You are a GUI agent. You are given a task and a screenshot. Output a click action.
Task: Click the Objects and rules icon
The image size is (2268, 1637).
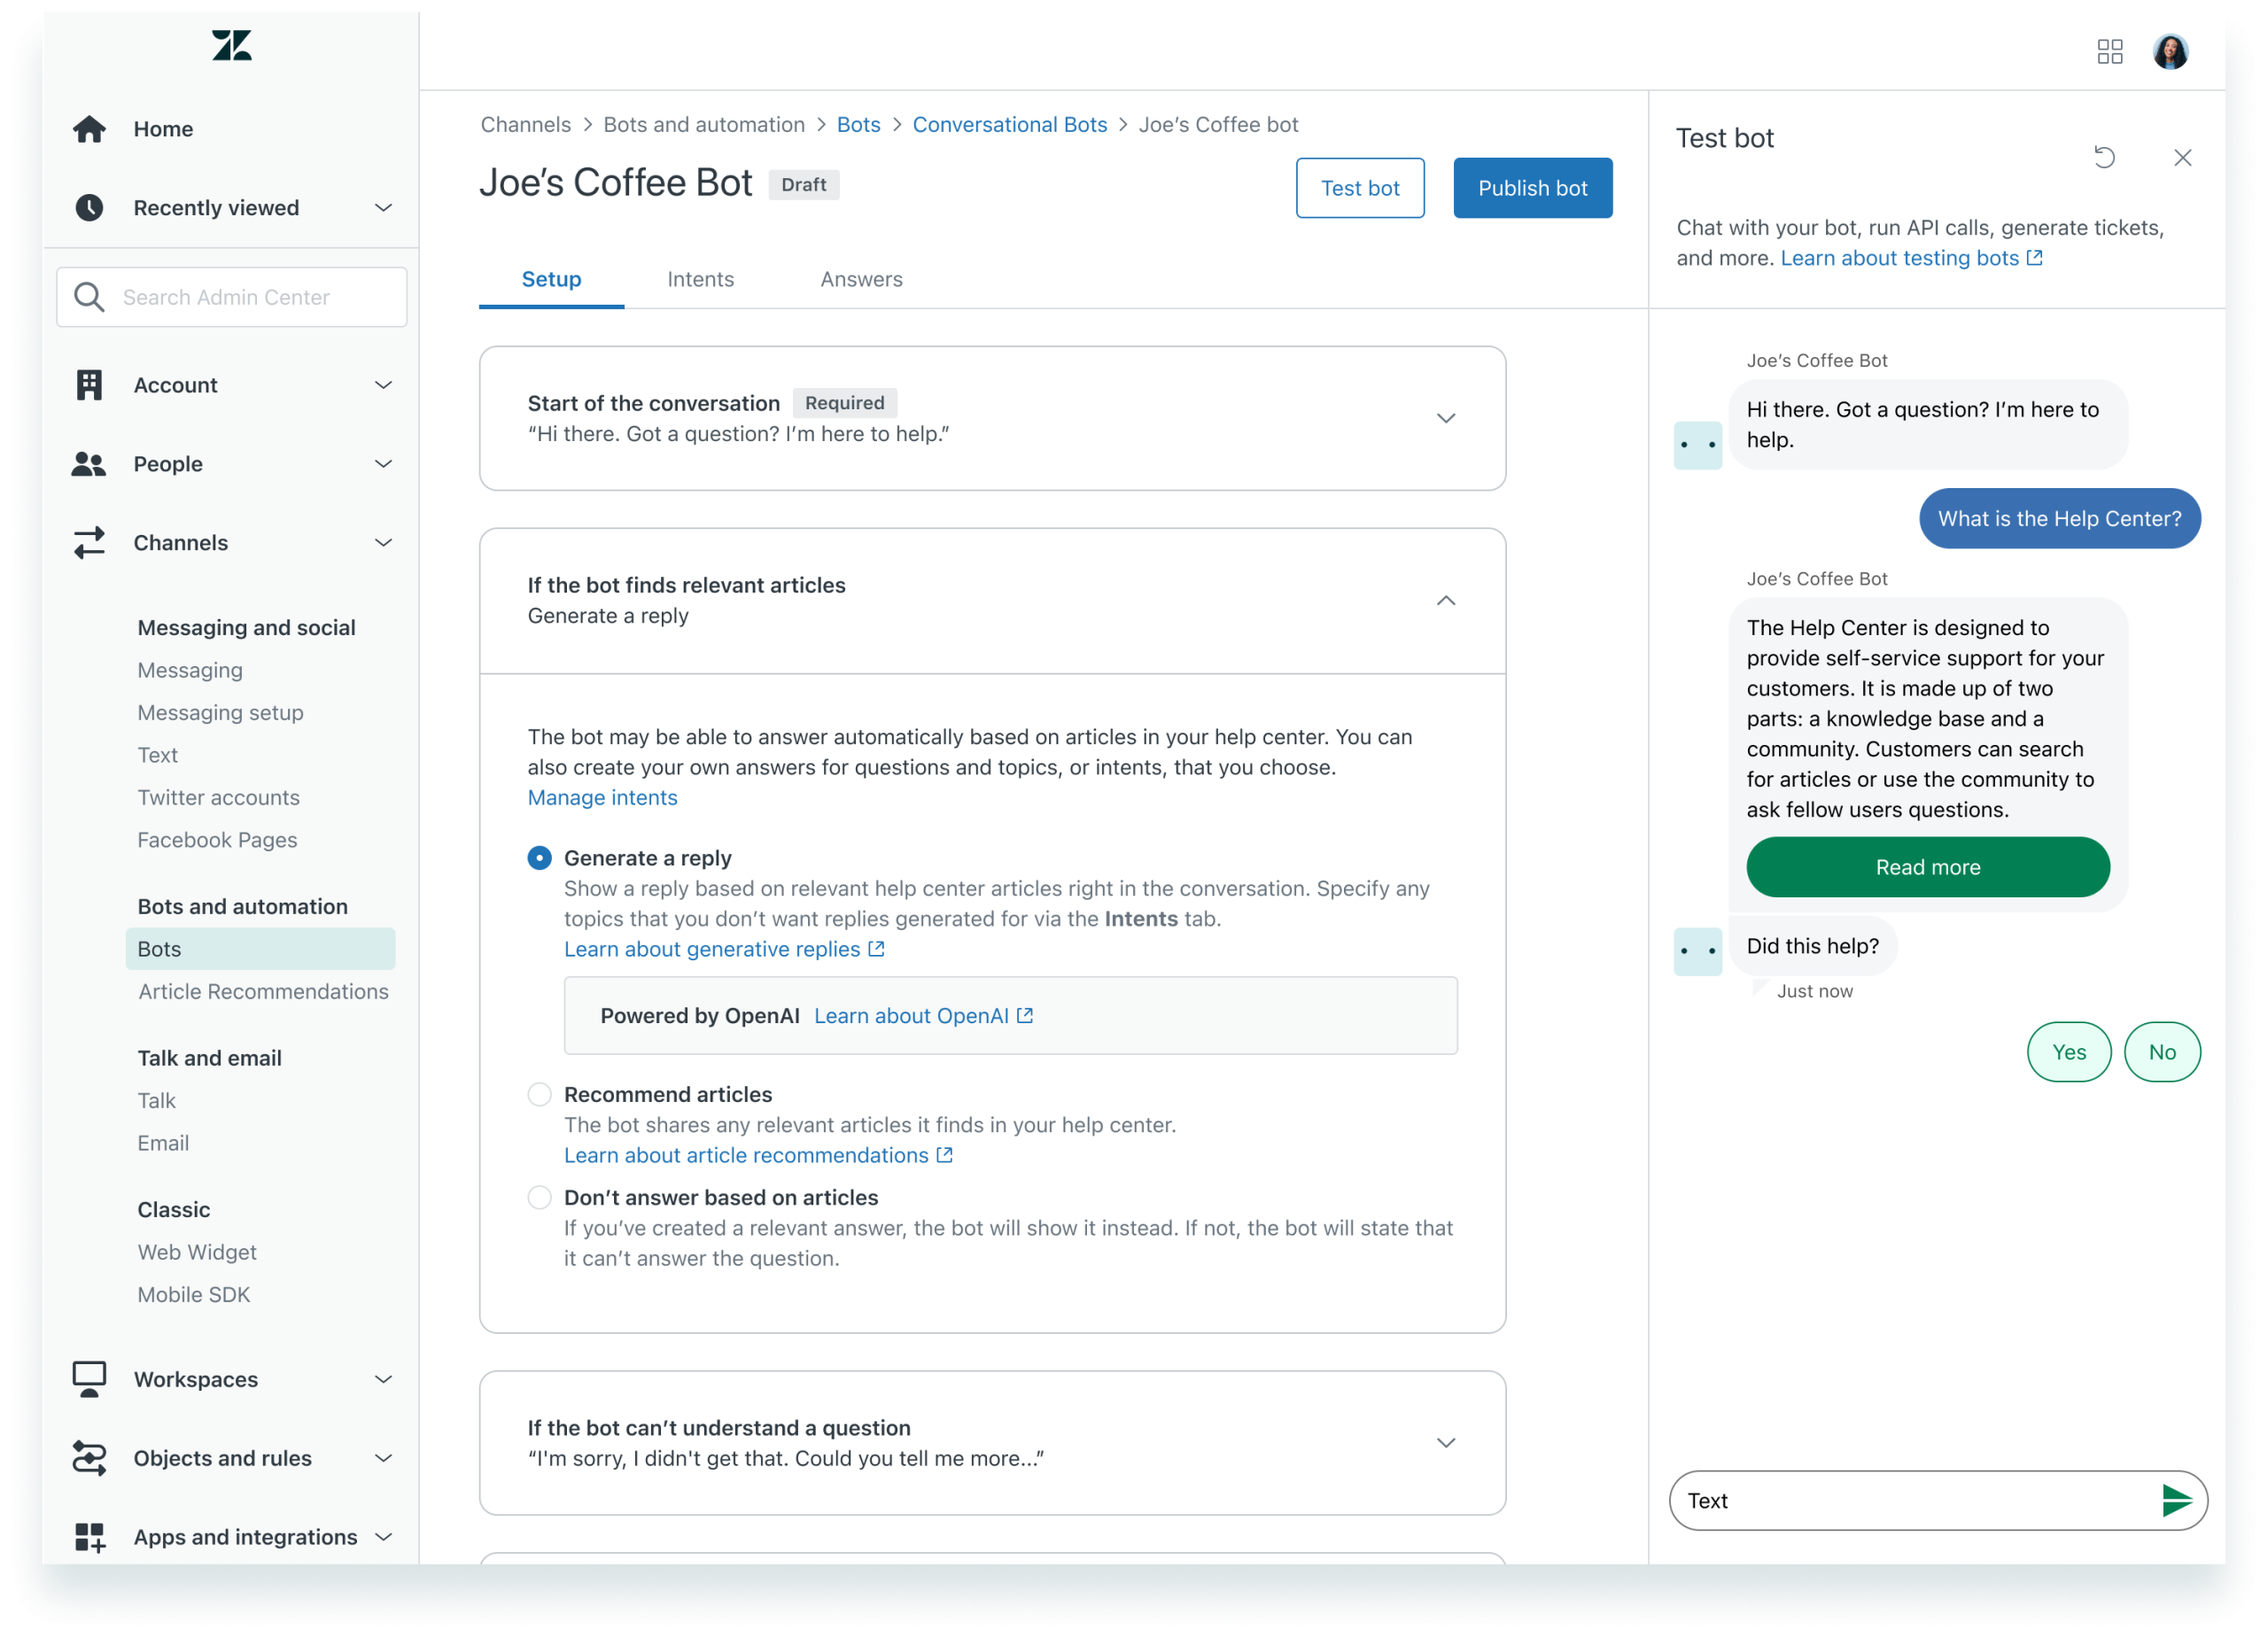coord(89,1458)
